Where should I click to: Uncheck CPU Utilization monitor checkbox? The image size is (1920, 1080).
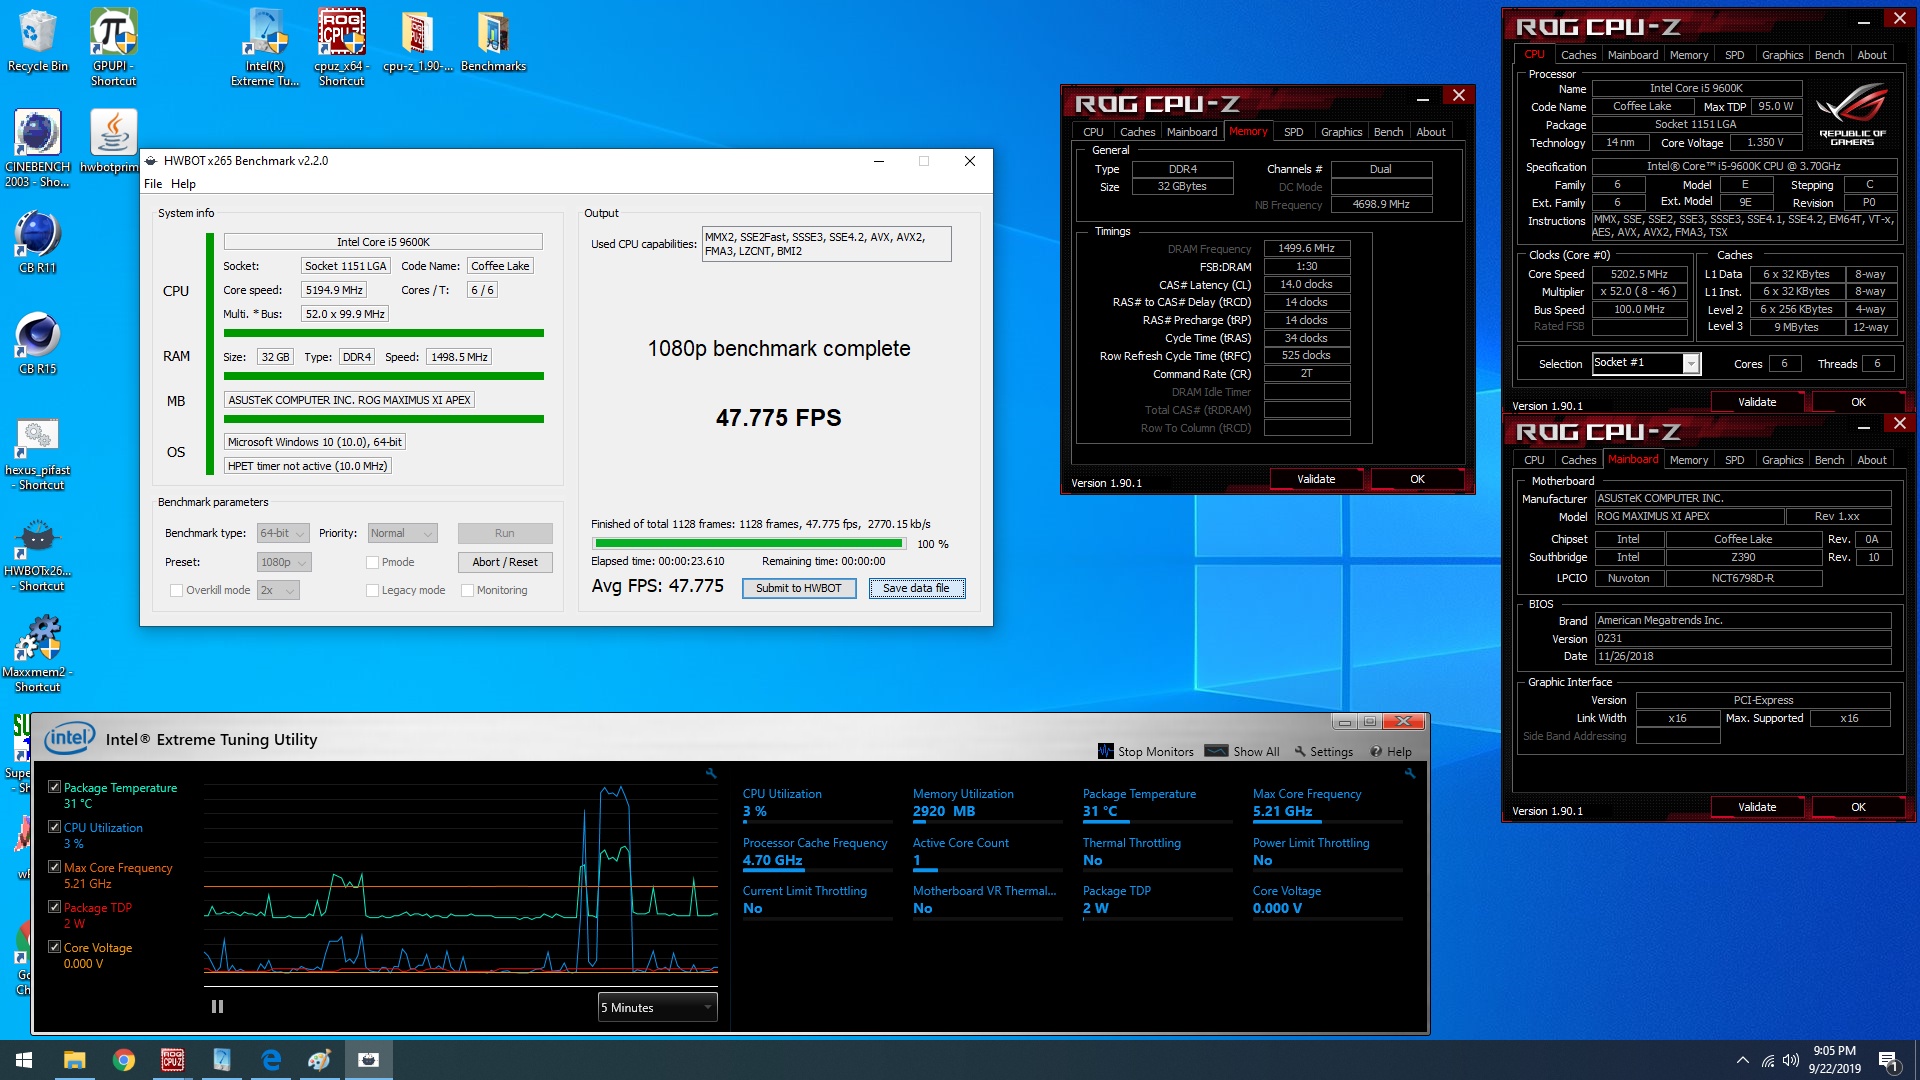[x=55, y=827]
